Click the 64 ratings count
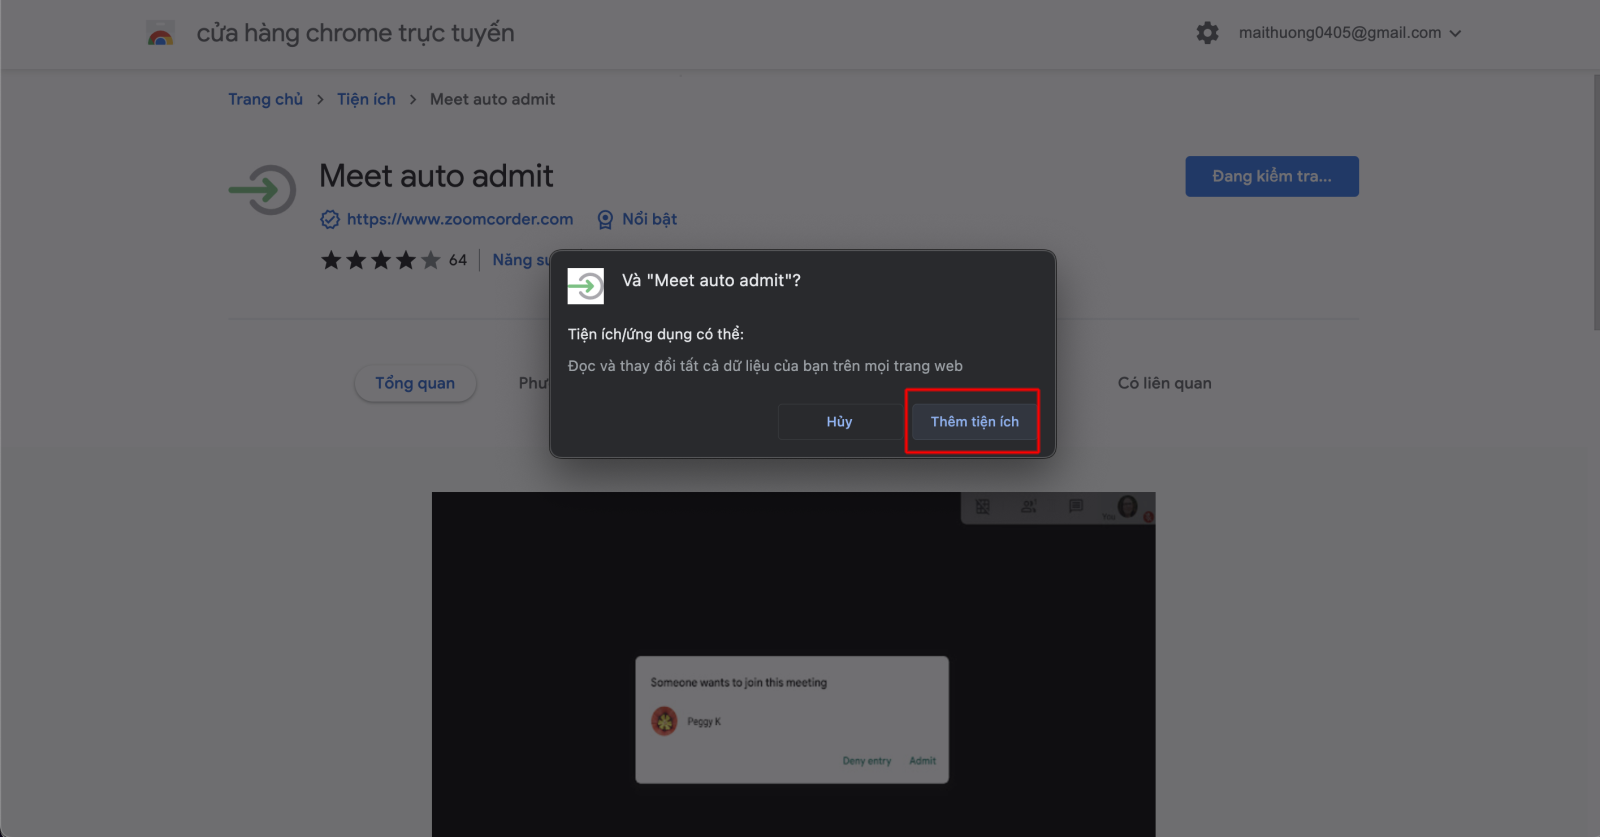The image size is (1600, 837). click(x=458, y=260)
